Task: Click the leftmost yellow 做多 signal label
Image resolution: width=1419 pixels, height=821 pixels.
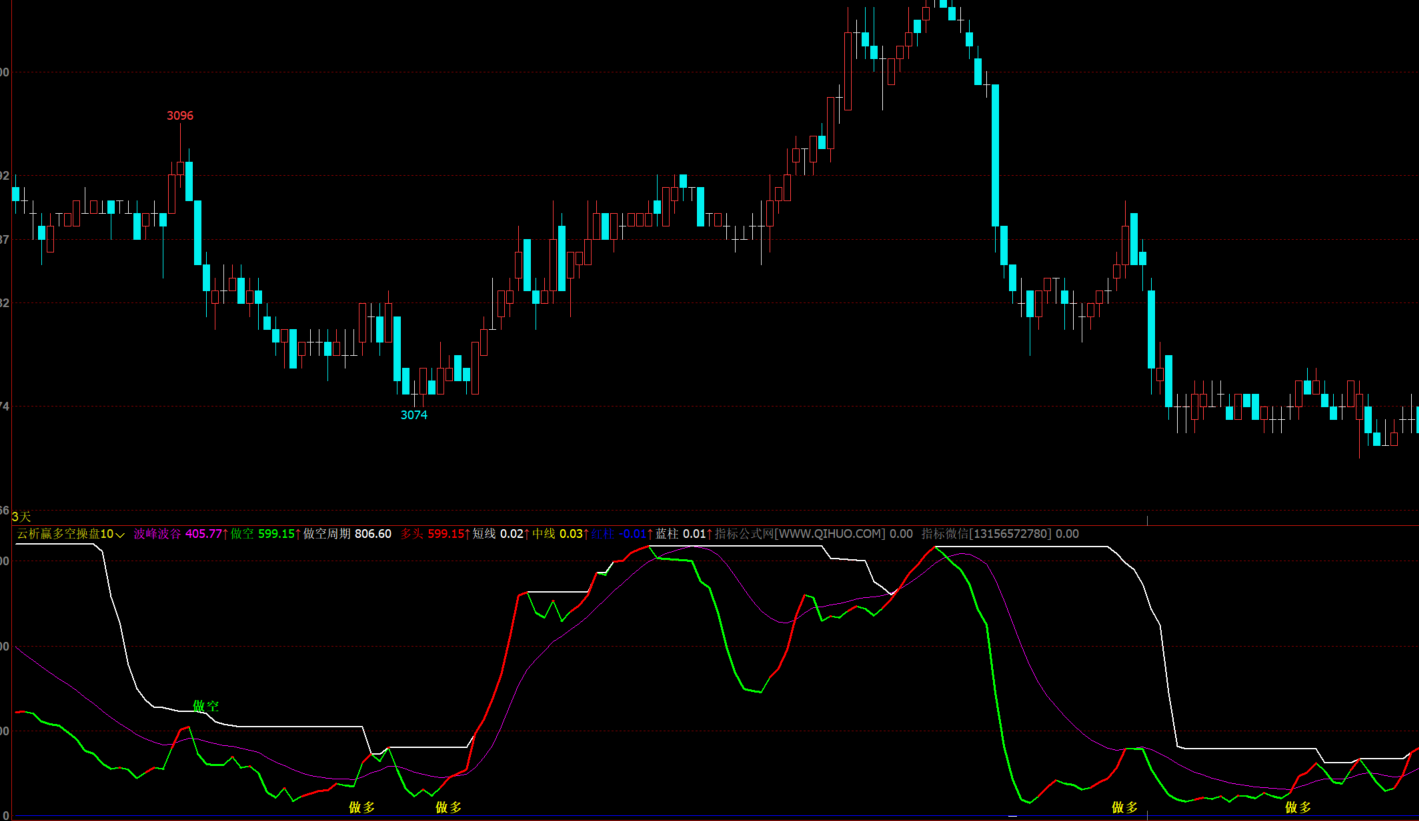Action: tap(362, 807)
